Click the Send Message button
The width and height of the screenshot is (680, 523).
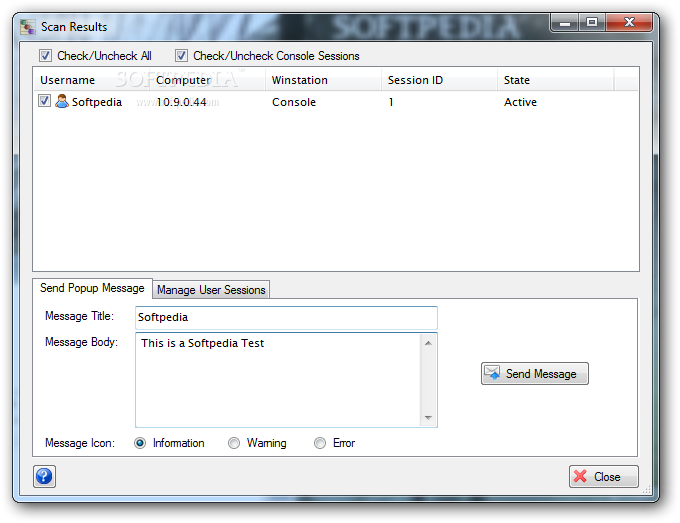click(535, 373)
